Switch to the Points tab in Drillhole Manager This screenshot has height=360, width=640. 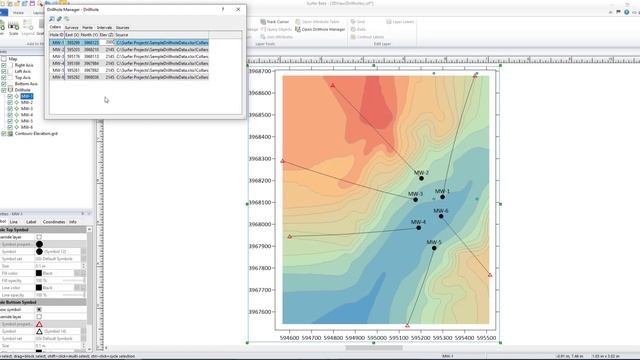pos(87,27)
